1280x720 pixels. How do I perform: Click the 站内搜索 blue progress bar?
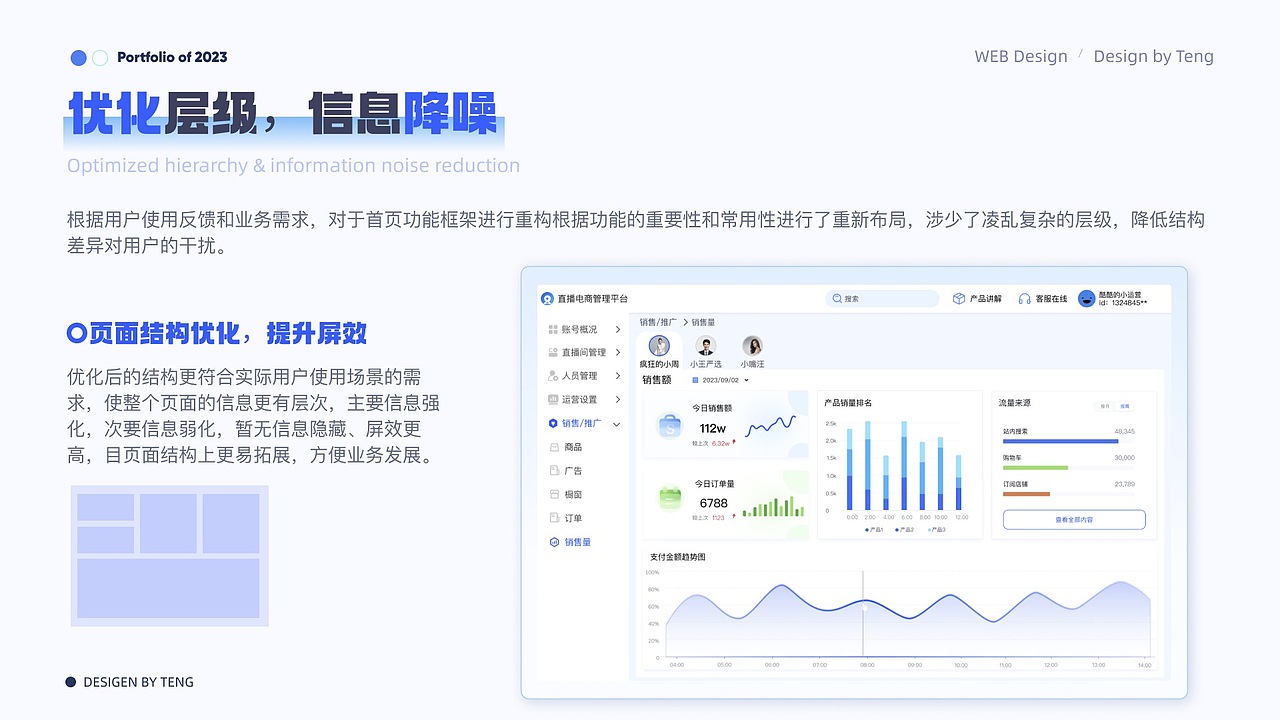click(1061, 441)
